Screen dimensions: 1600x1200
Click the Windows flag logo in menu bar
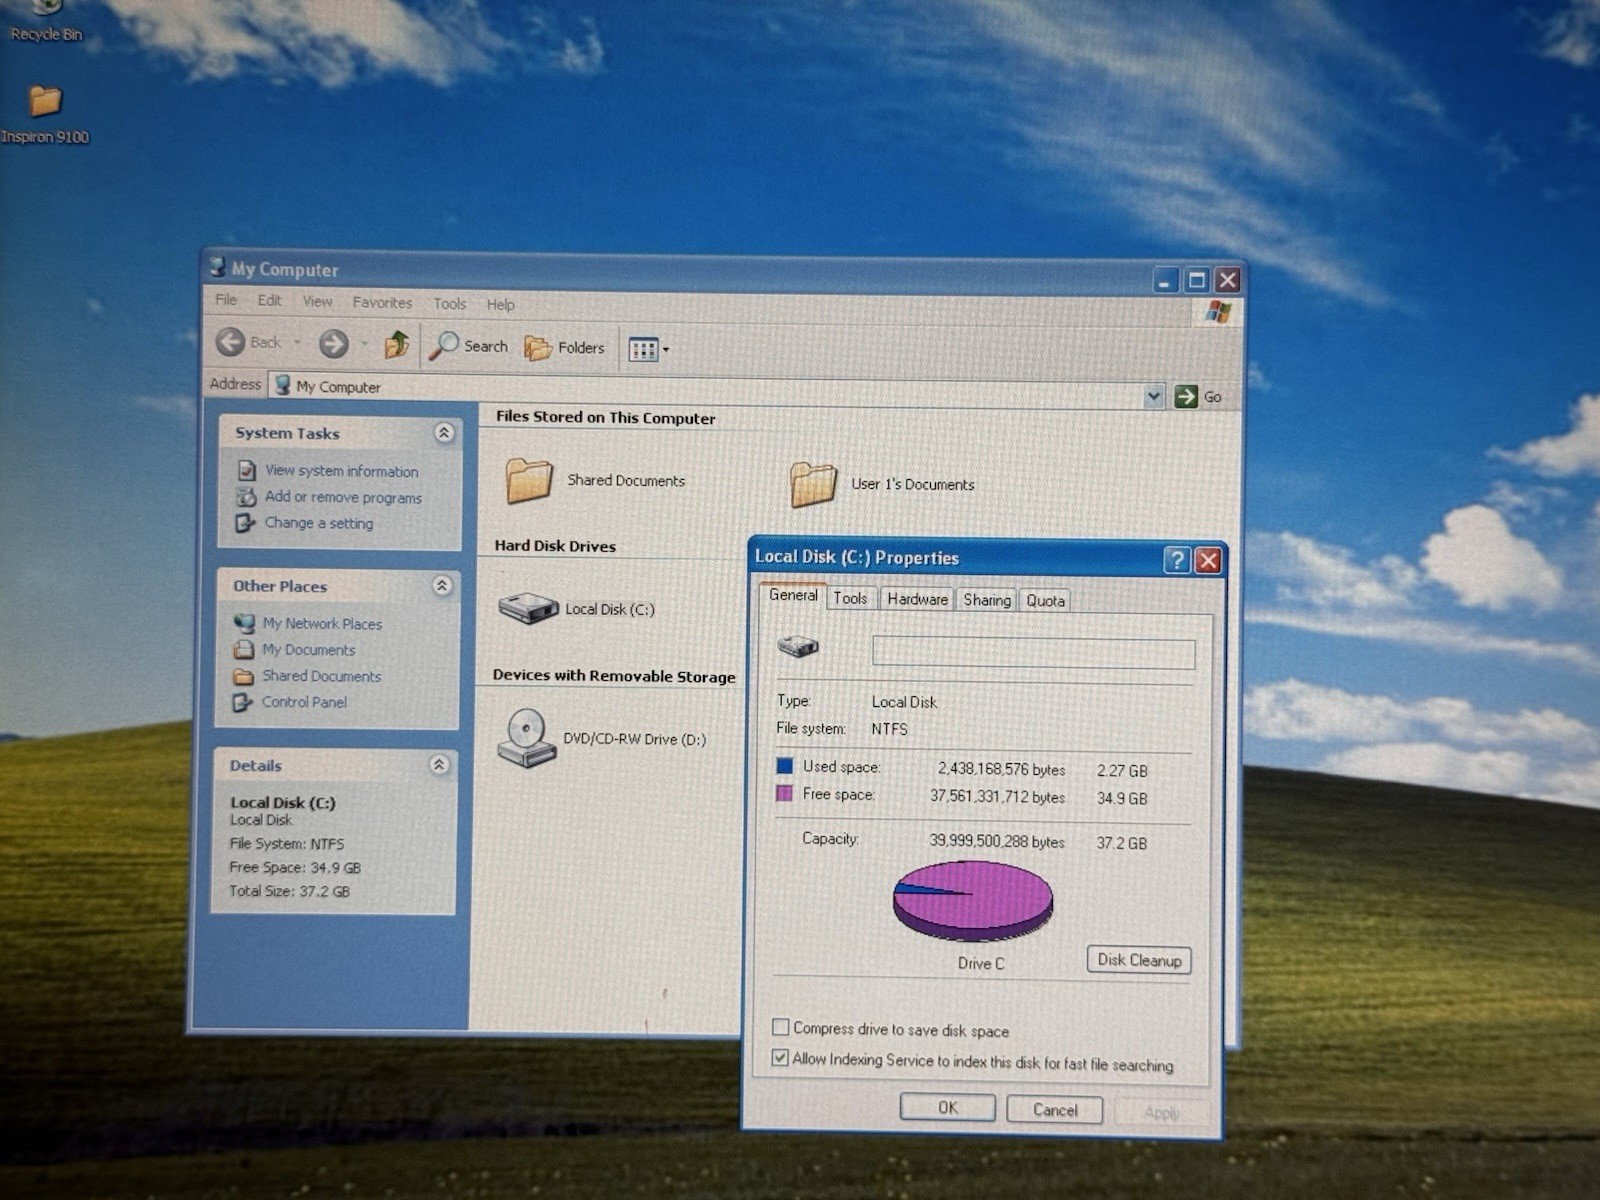(1218, 312)
